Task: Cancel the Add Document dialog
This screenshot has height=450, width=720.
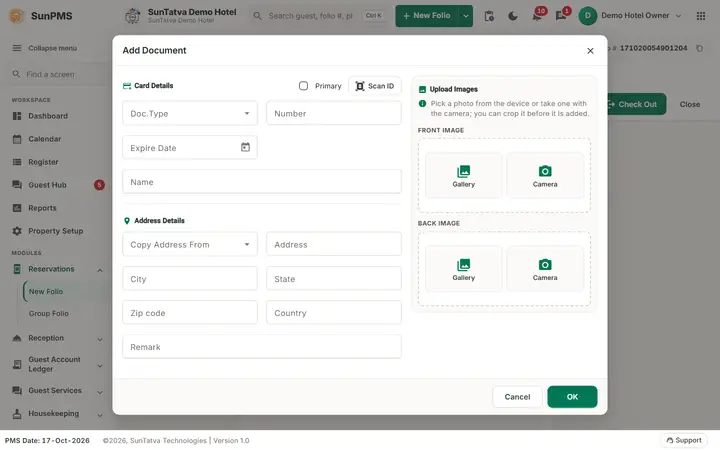Action: pos(517,397)
